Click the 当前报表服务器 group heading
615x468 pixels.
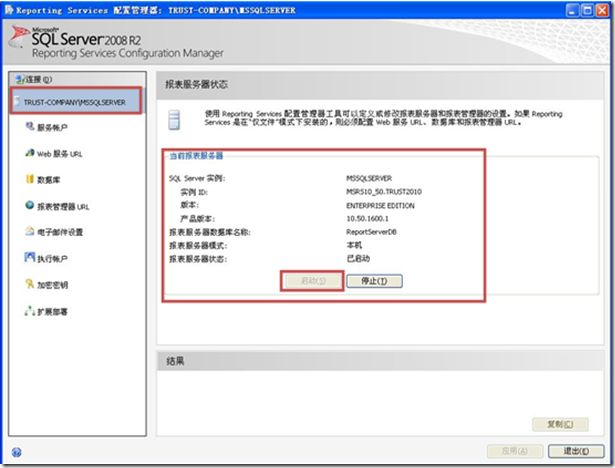[196, 156]
